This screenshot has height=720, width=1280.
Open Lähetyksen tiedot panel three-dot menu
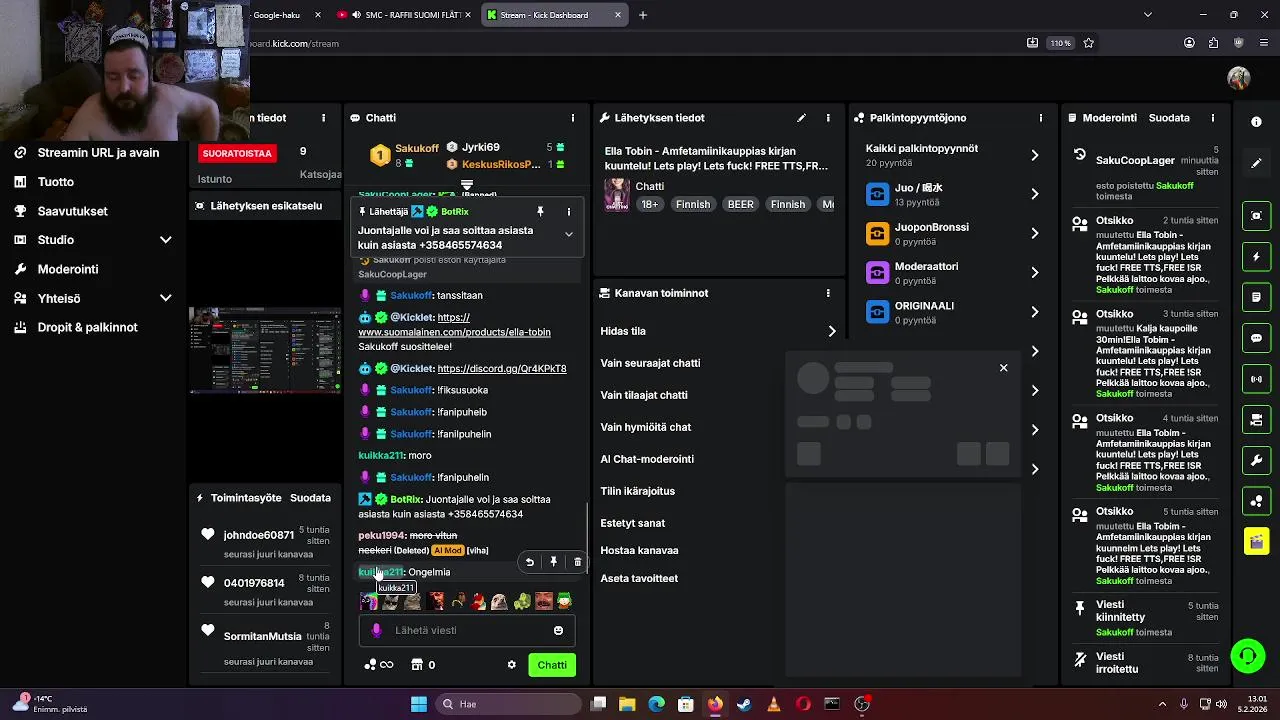(828, 118)
